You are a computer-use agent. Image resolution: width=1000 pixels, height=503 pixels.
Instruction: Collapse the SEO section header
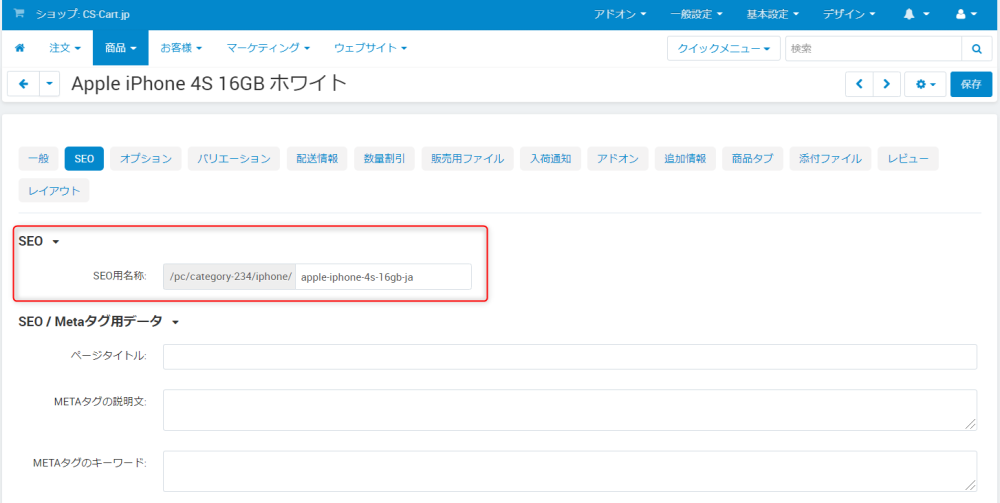point(39,242)
